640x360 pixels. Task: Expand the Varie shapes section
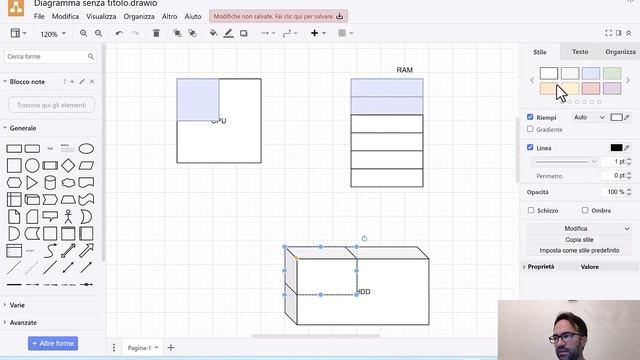coord(17,305)
